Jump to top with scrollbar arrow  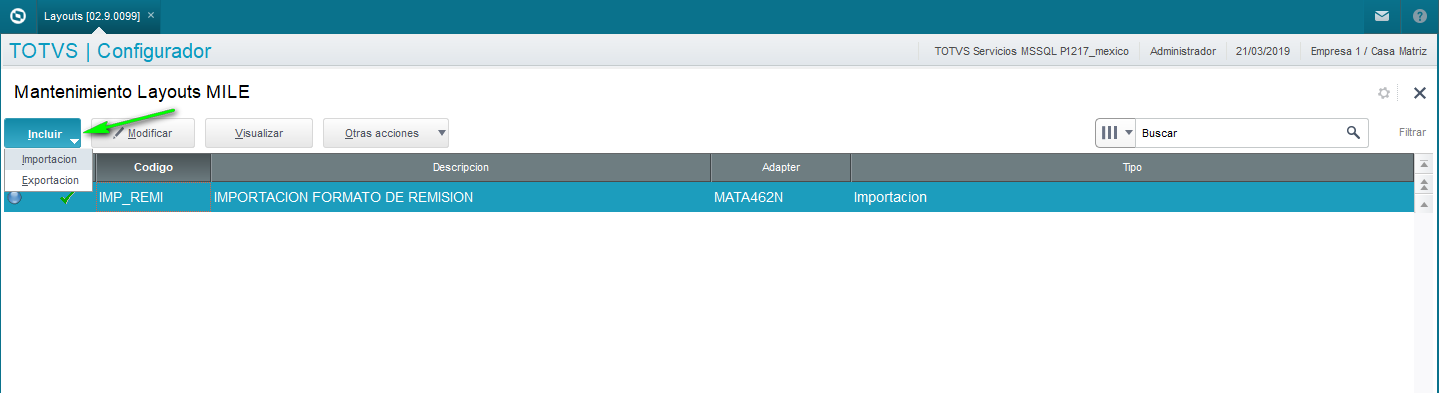point(1424,164)
